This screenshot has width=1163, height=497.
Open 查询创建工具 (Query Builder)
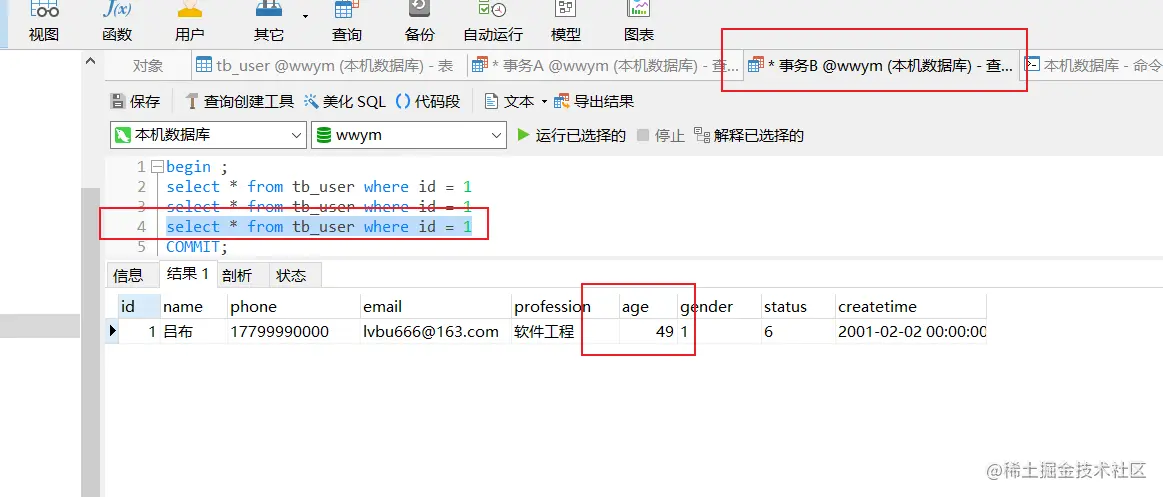pyautogui.click(x=240, y=102)
